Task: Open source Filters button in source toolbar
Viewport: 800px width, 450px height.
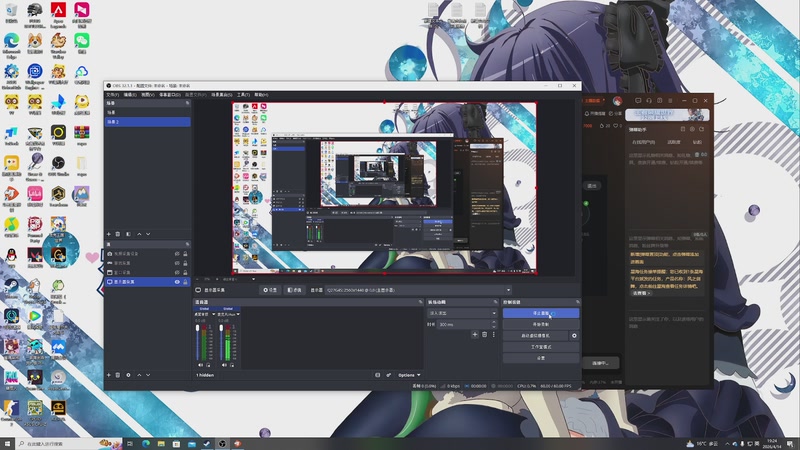Action: tap(294, 290)
